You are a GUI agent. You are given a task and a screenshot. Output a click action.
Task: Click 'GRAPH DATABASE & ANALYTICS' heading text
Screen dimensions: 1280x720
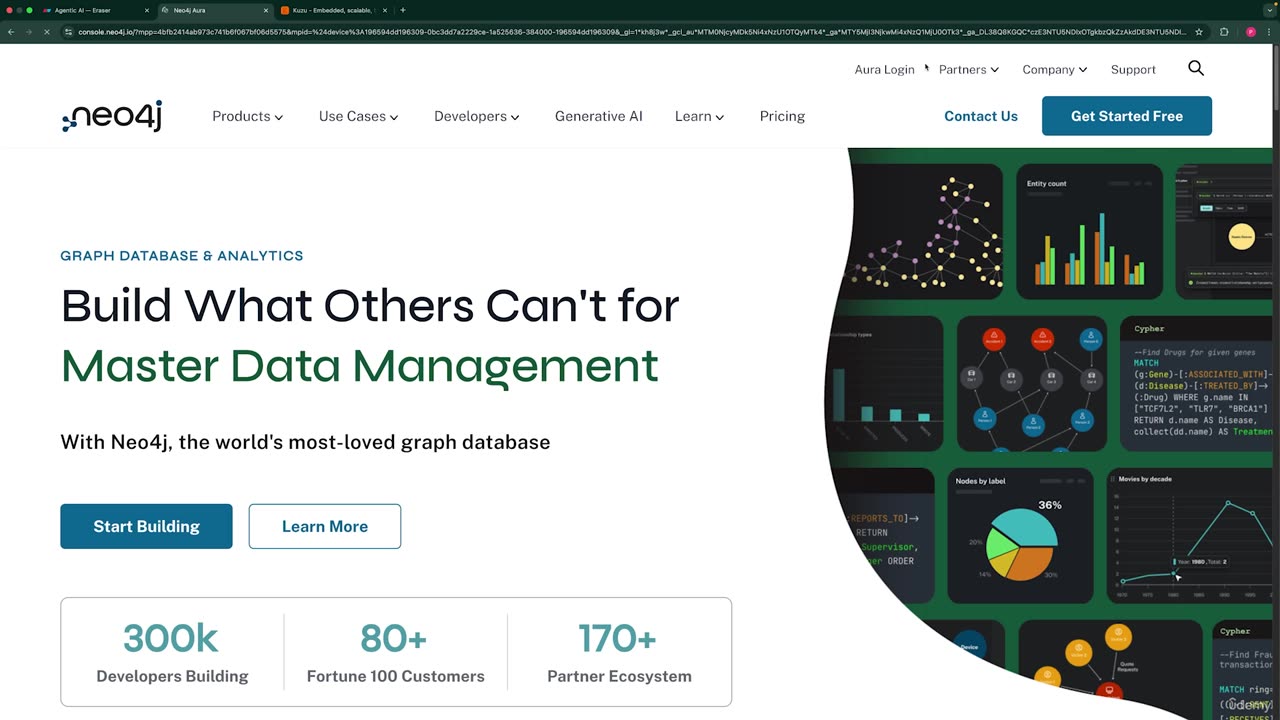(x=182, y=256)
